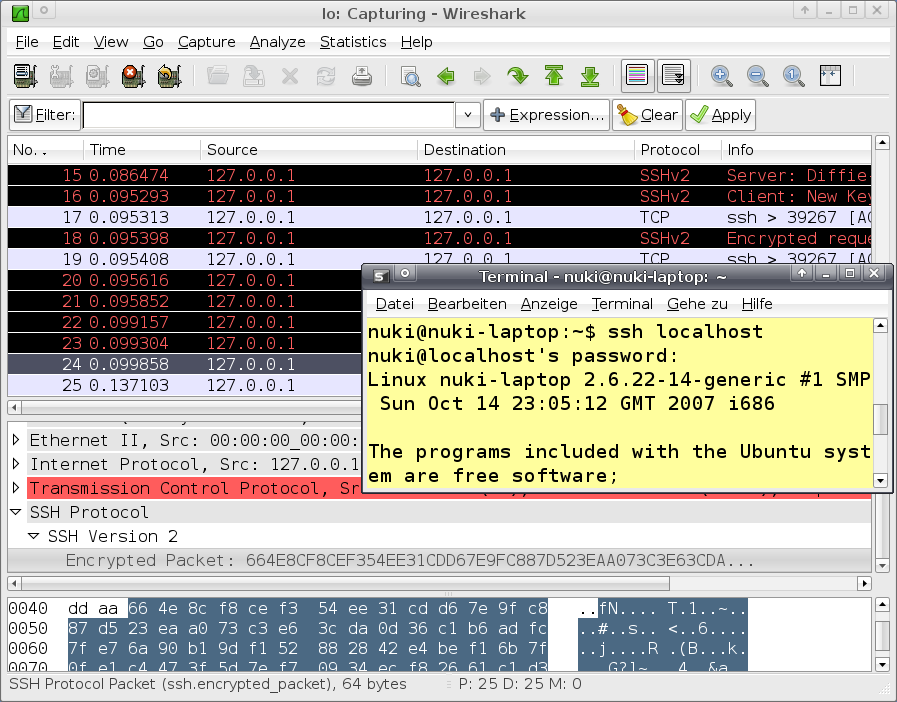The height and width of the screenshot is (702, 897).
Task: Jump to the last packet
Action: (x=590, y=76)
